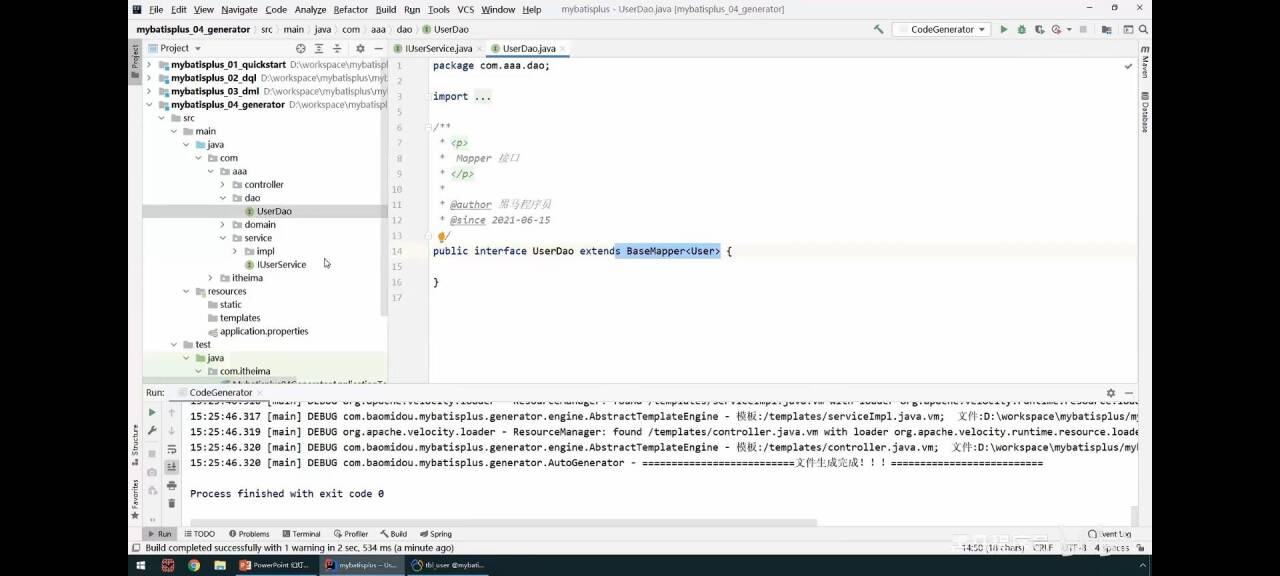Toggle Scroll to End in Run console
This screenshot has height=576, width=1280.
171,467
